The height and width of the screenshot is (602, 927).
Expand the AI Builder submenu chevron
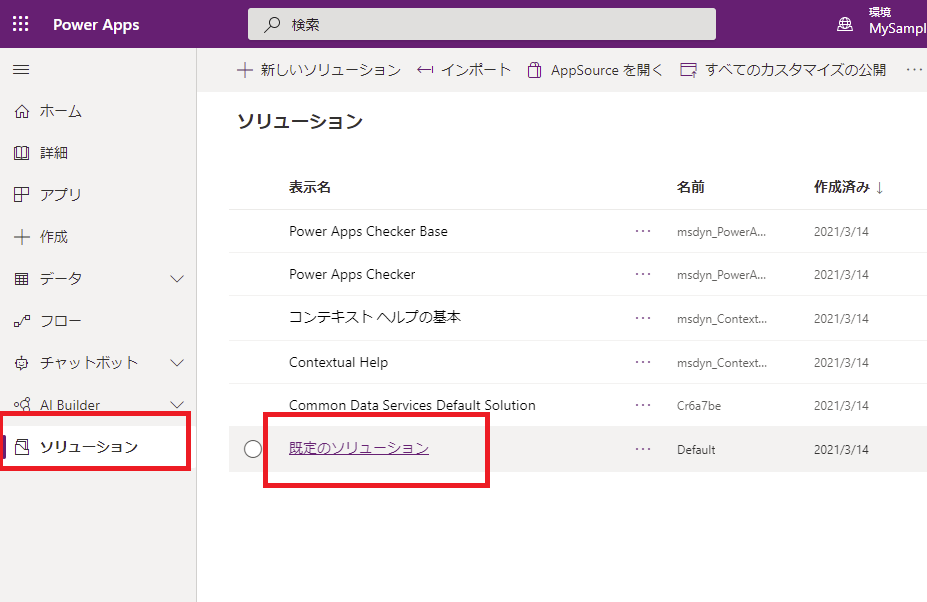point(177,405)
